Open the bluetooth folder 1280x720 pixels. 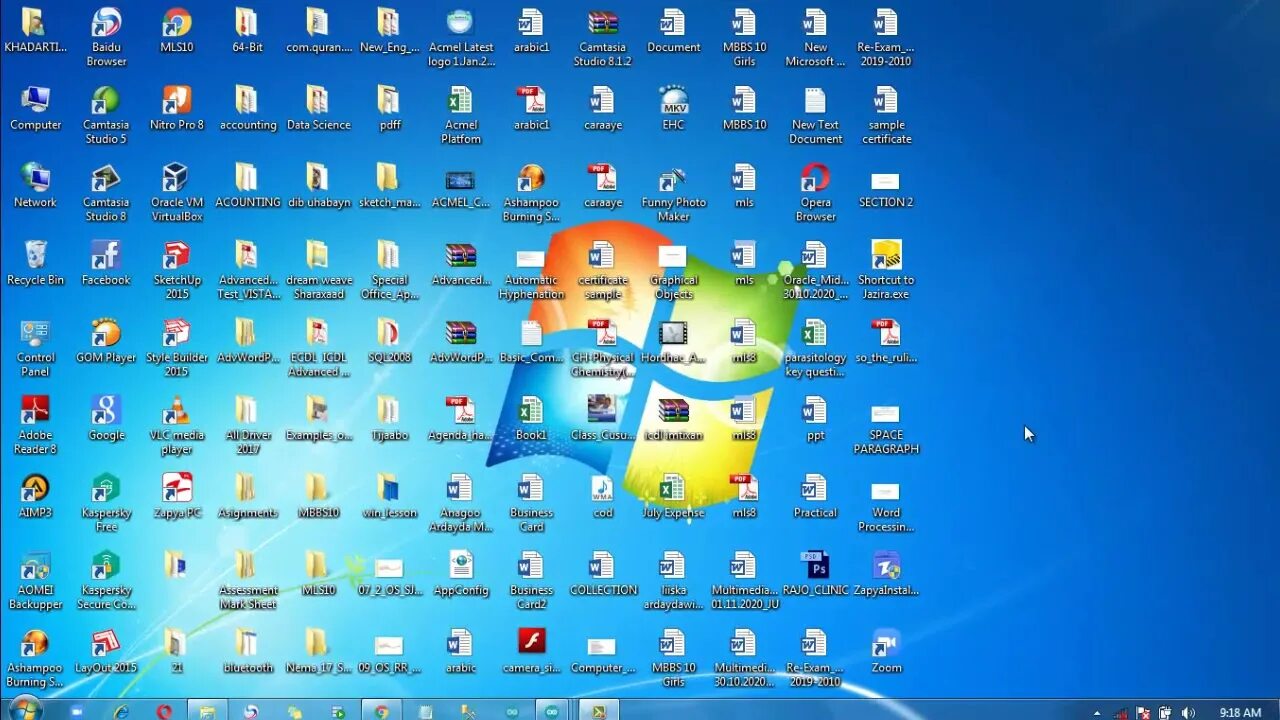(x=247, y=651)
